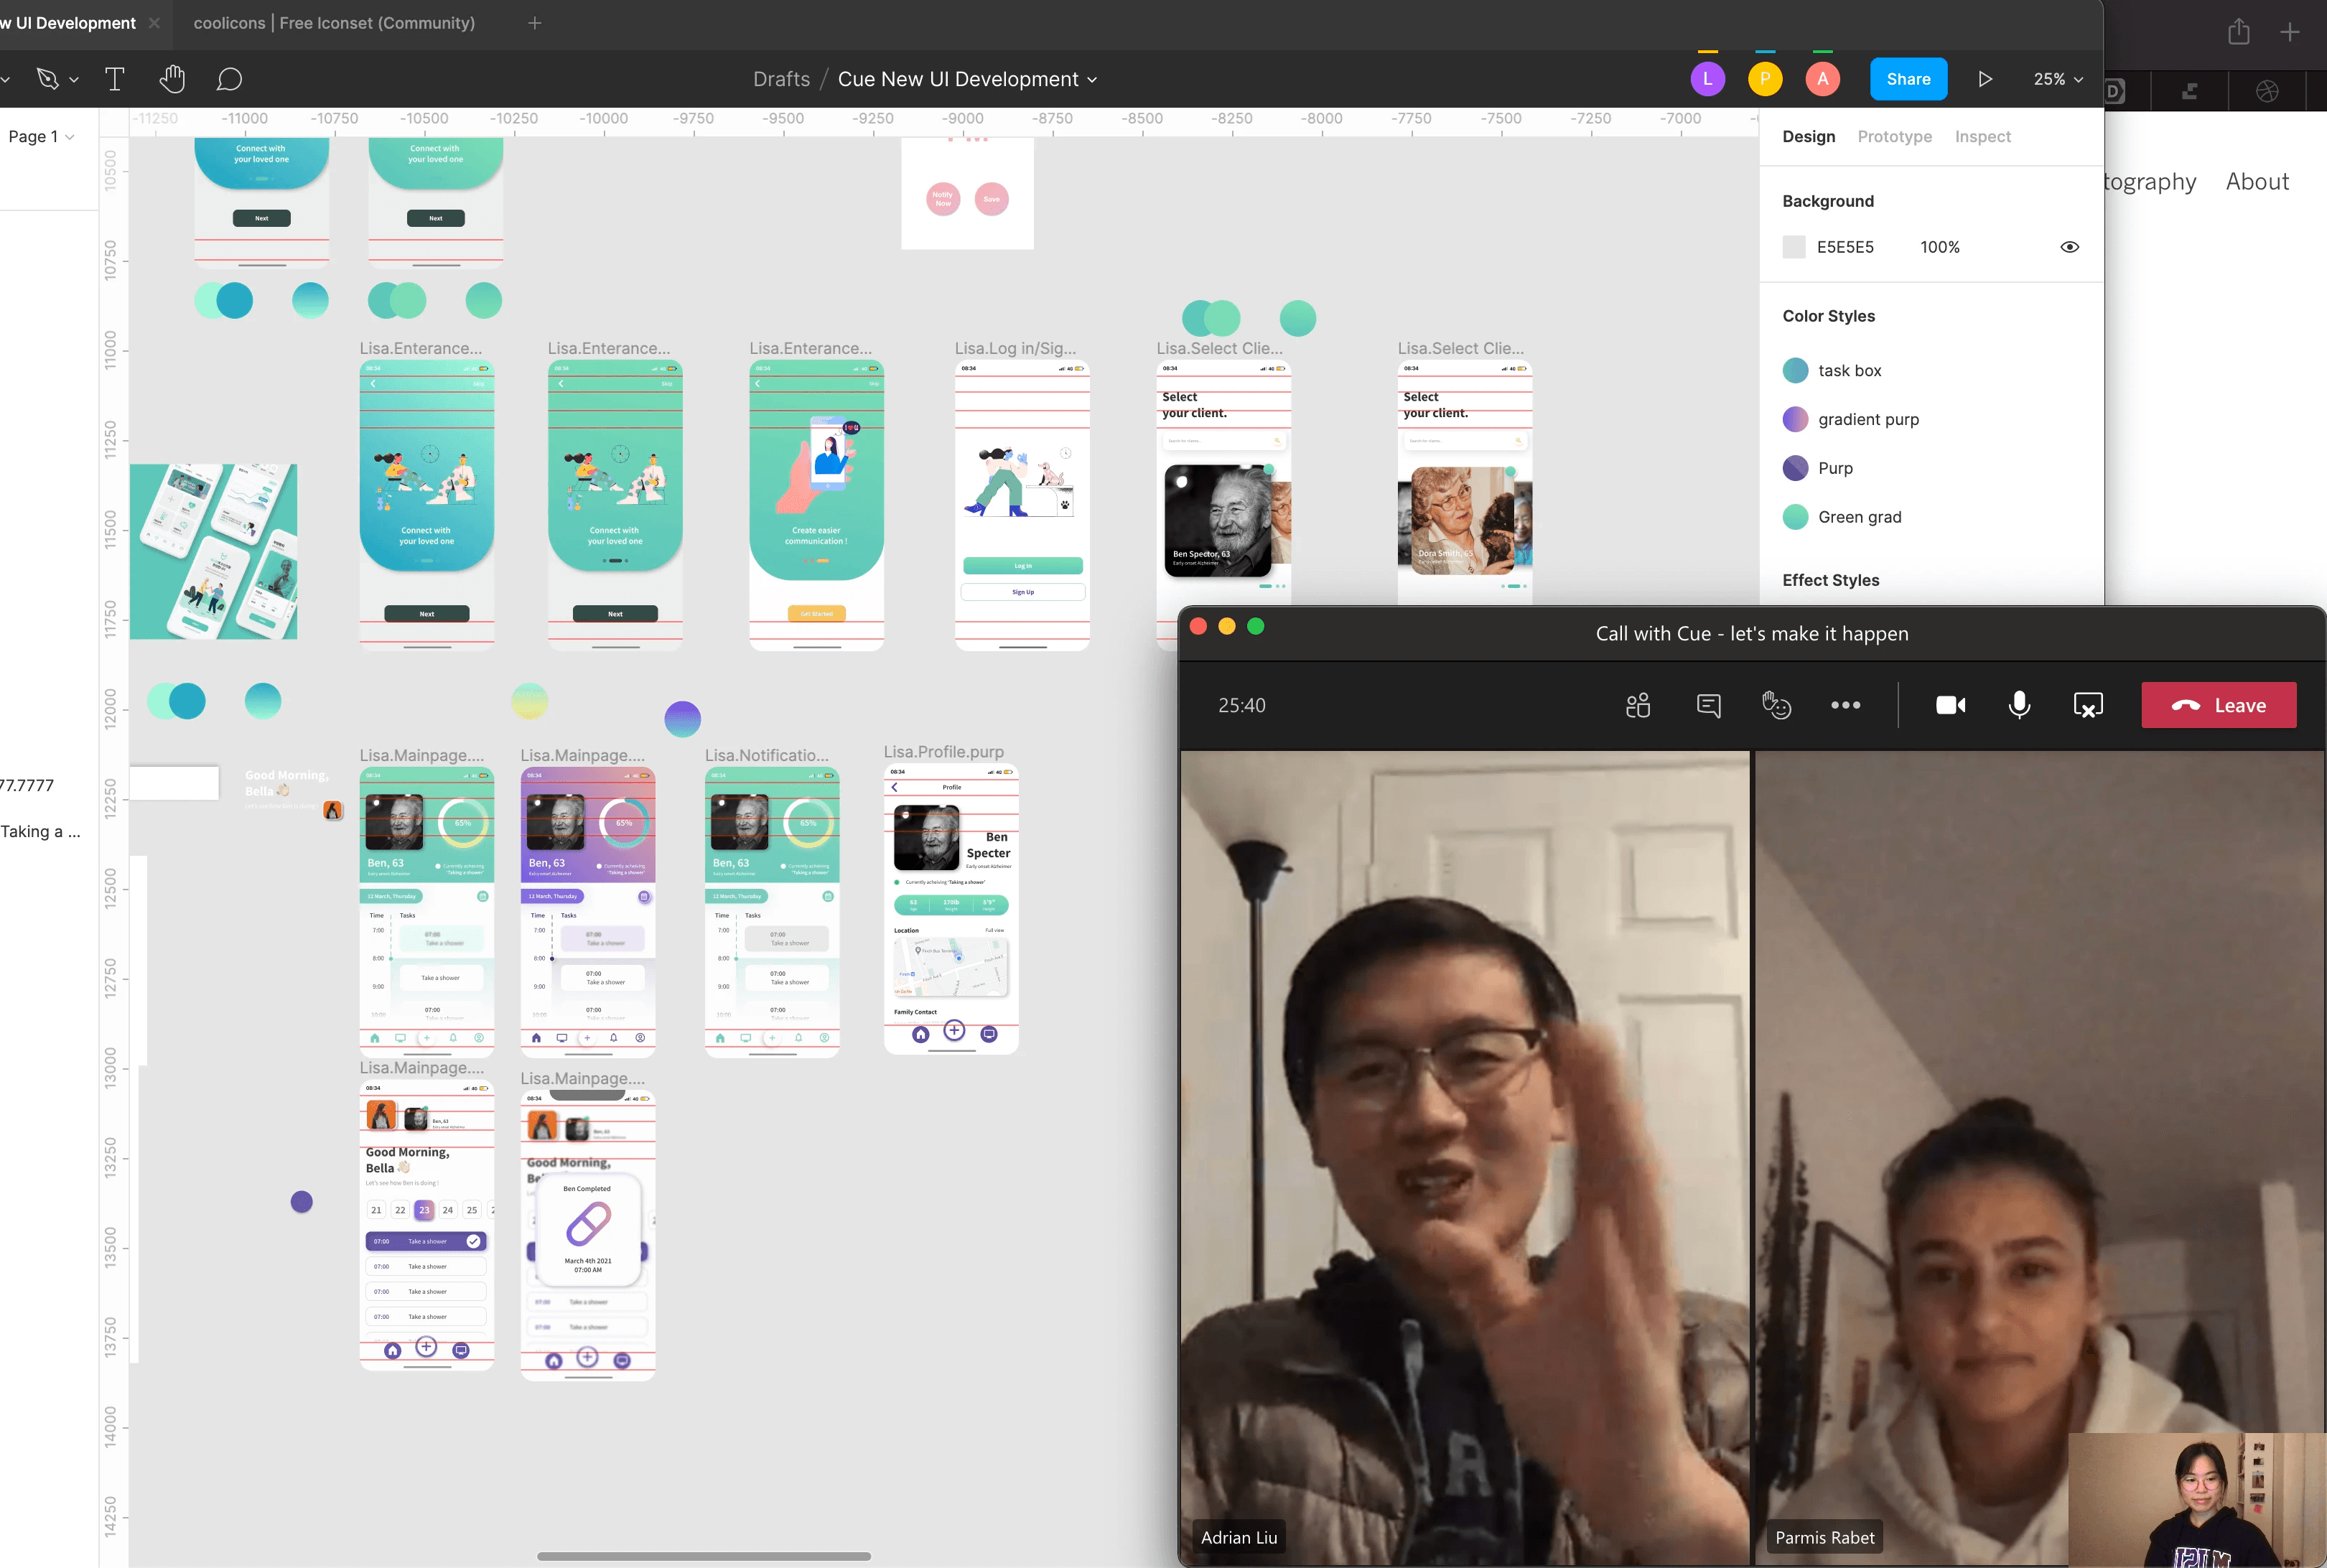Switch to the Inspect tab
This screenshot has height=1568, width=2327.
tap(1982, 137)
